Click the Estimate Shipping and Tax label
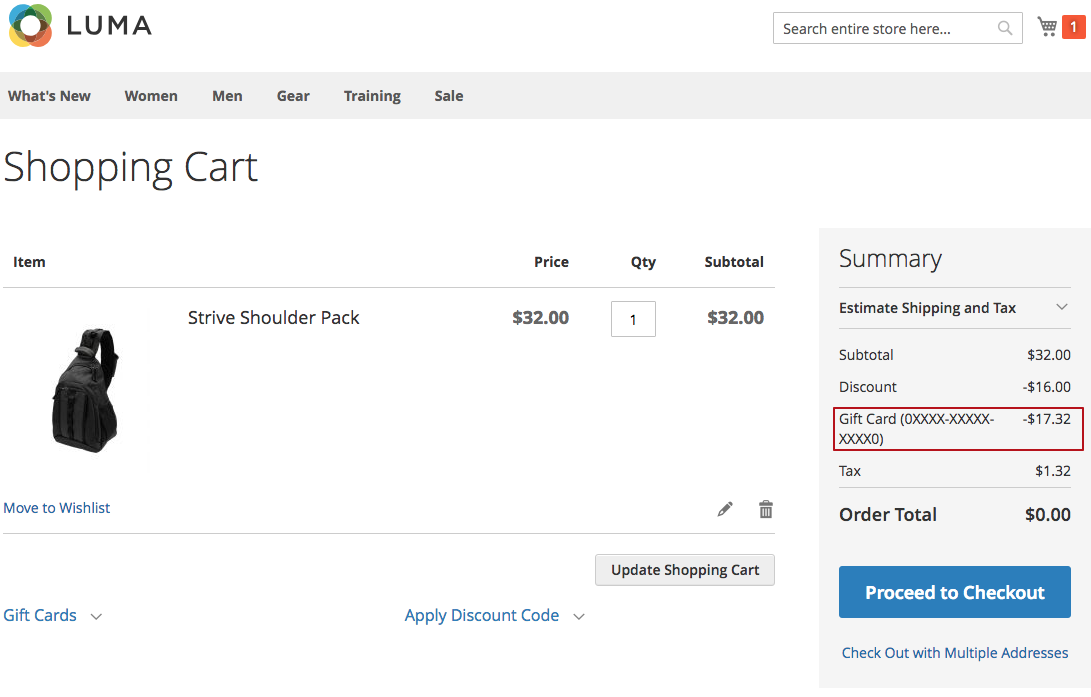Screen dimensions: 1091x697 (927, 307)
